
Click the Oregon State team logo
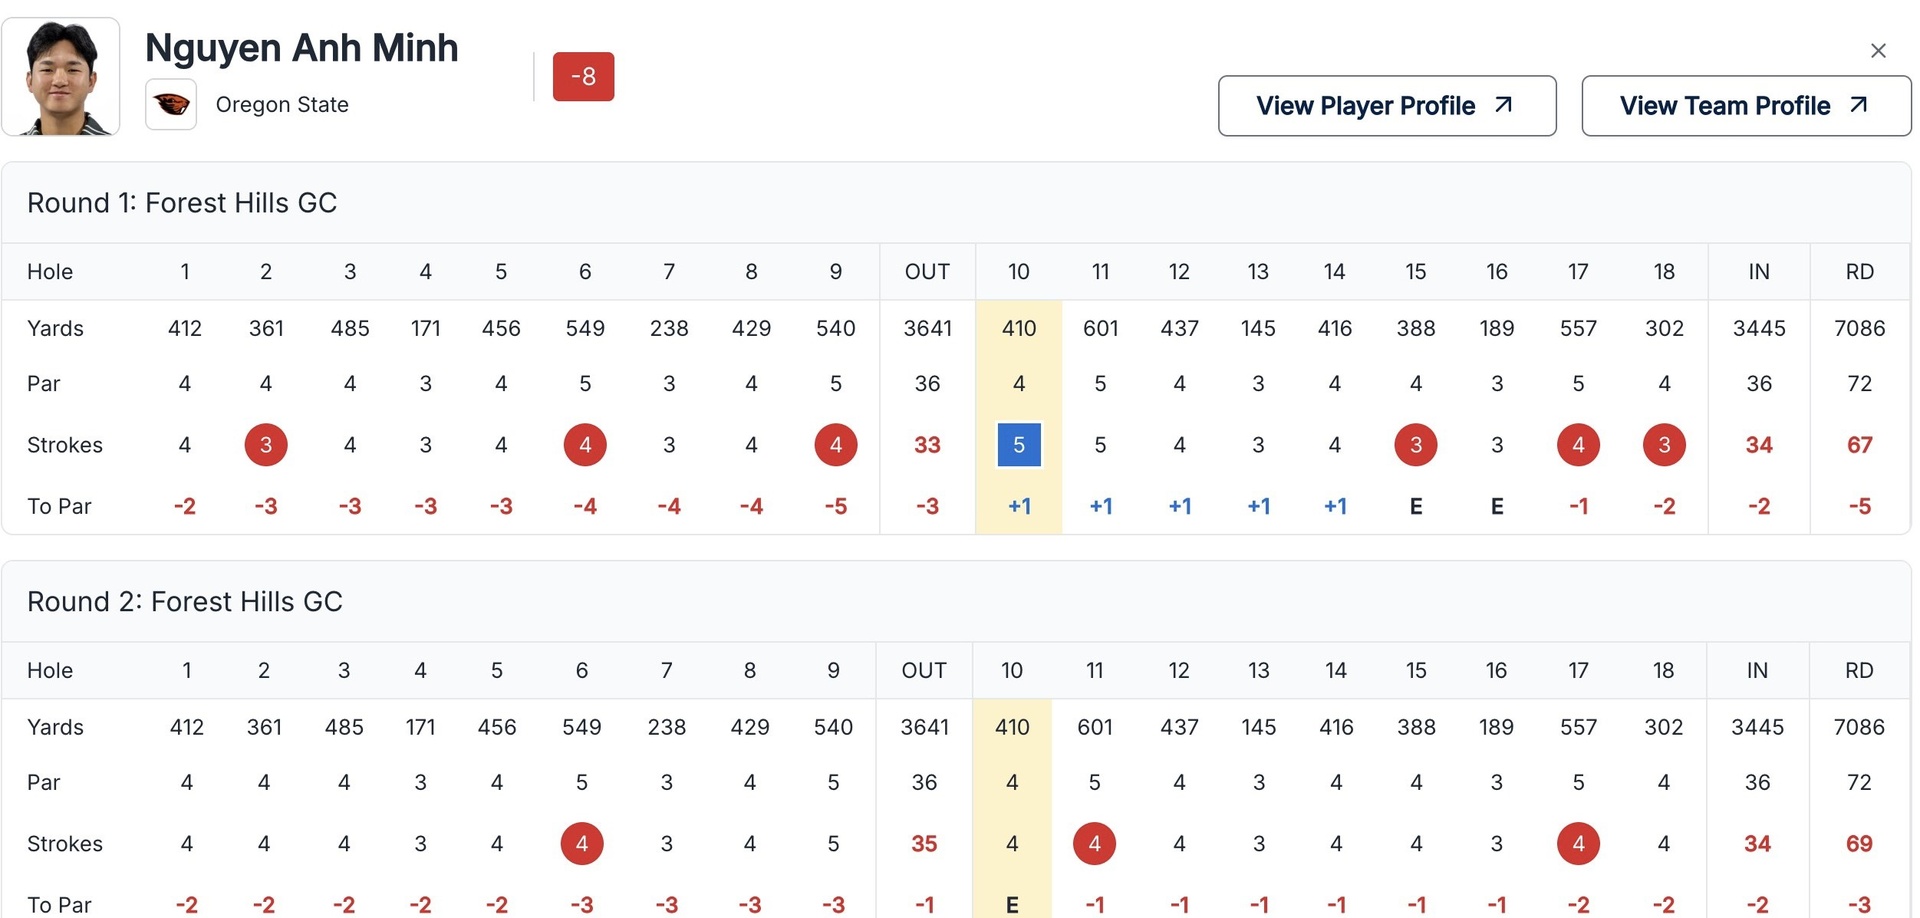click(171, 104)
